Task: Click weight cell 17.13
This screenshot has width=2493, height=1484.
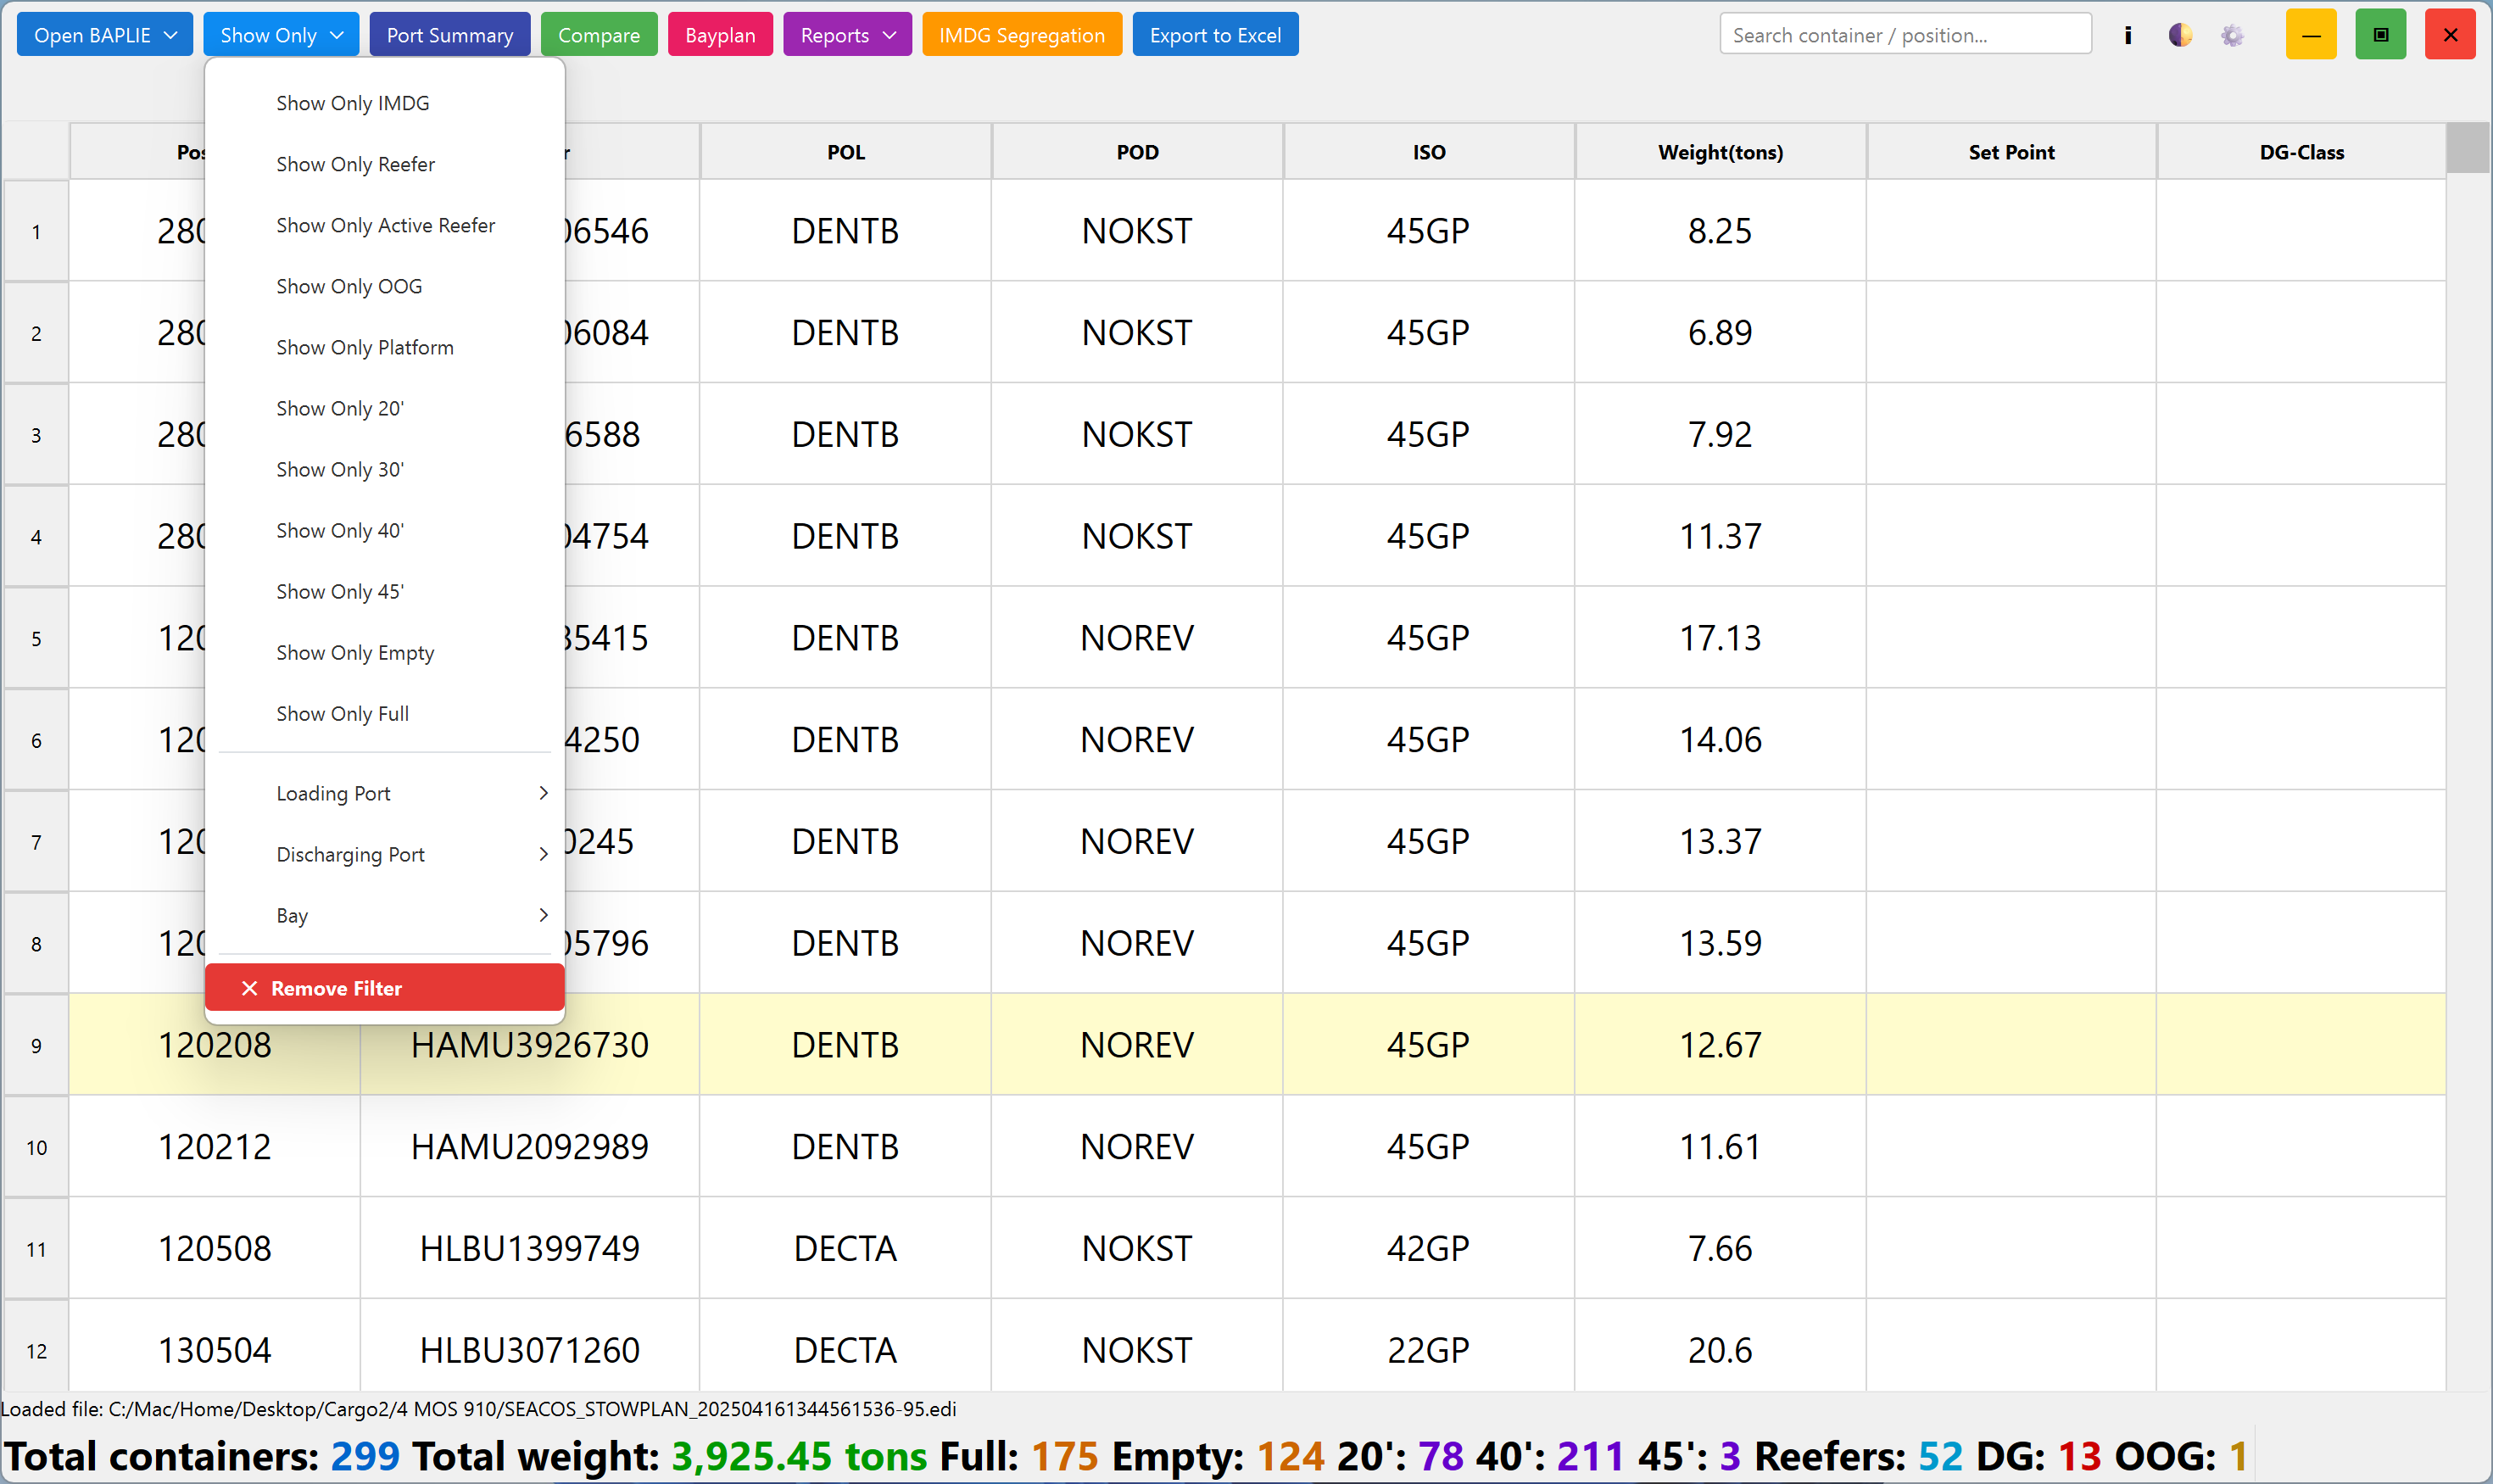Action: 1720,638
